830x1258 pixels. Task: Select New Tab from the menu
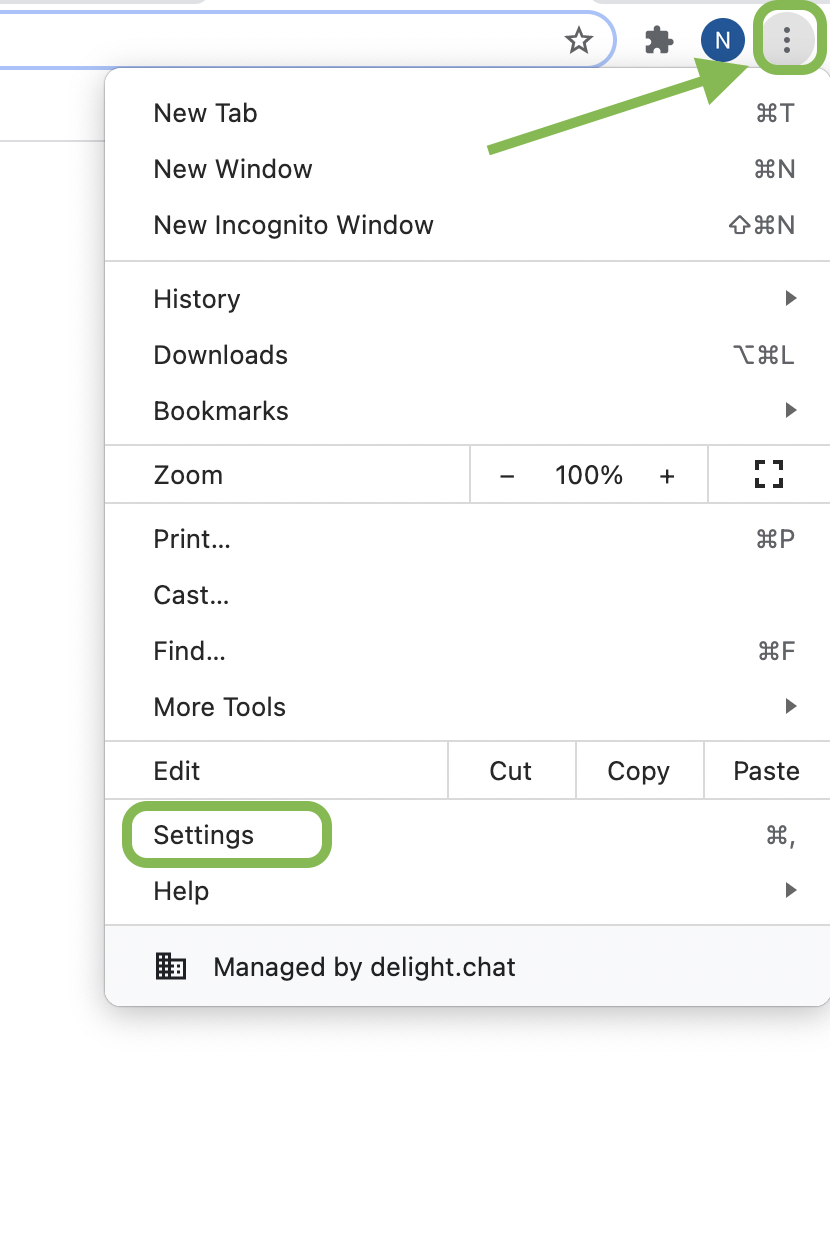click(206, 113)
